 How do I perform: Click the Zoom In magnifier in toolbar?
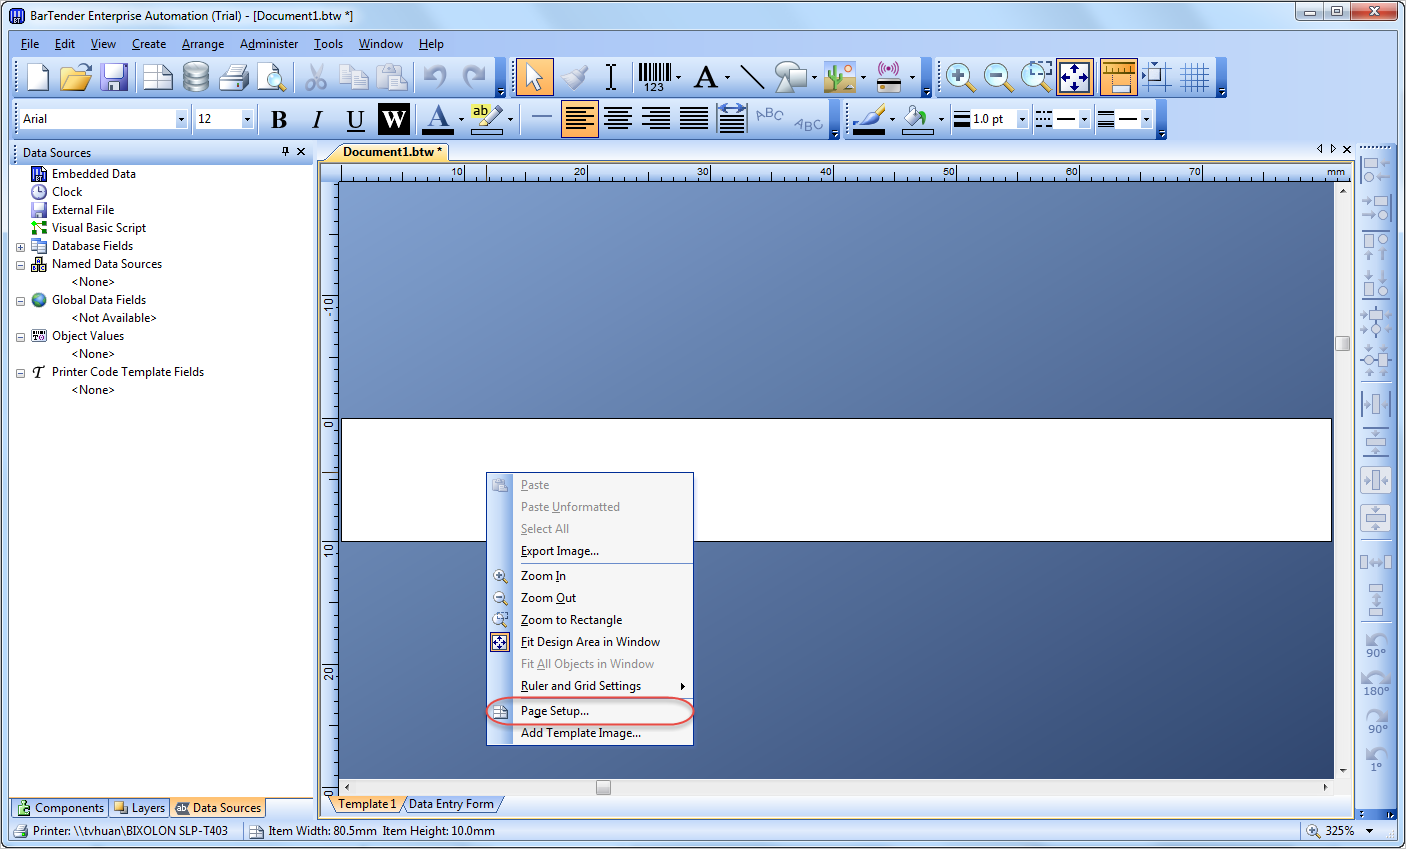960,77
